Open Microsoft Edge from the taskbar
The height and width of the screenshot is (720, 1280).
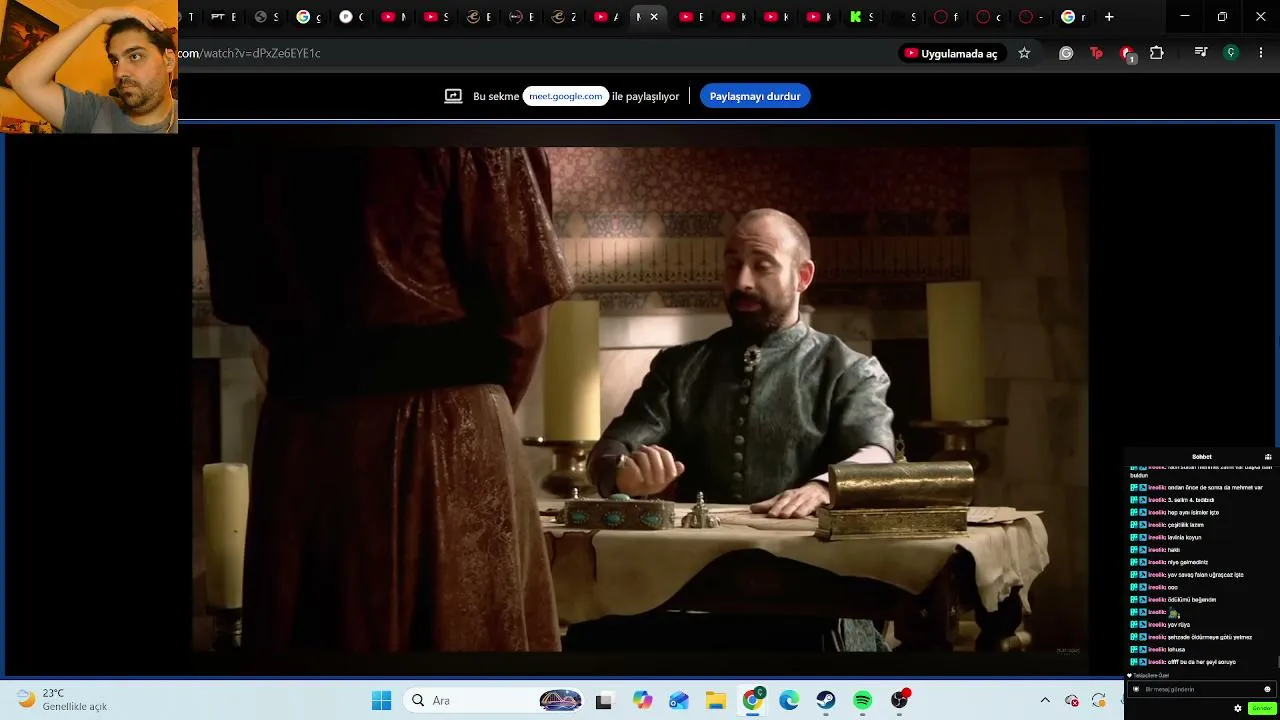coord(789,701)
